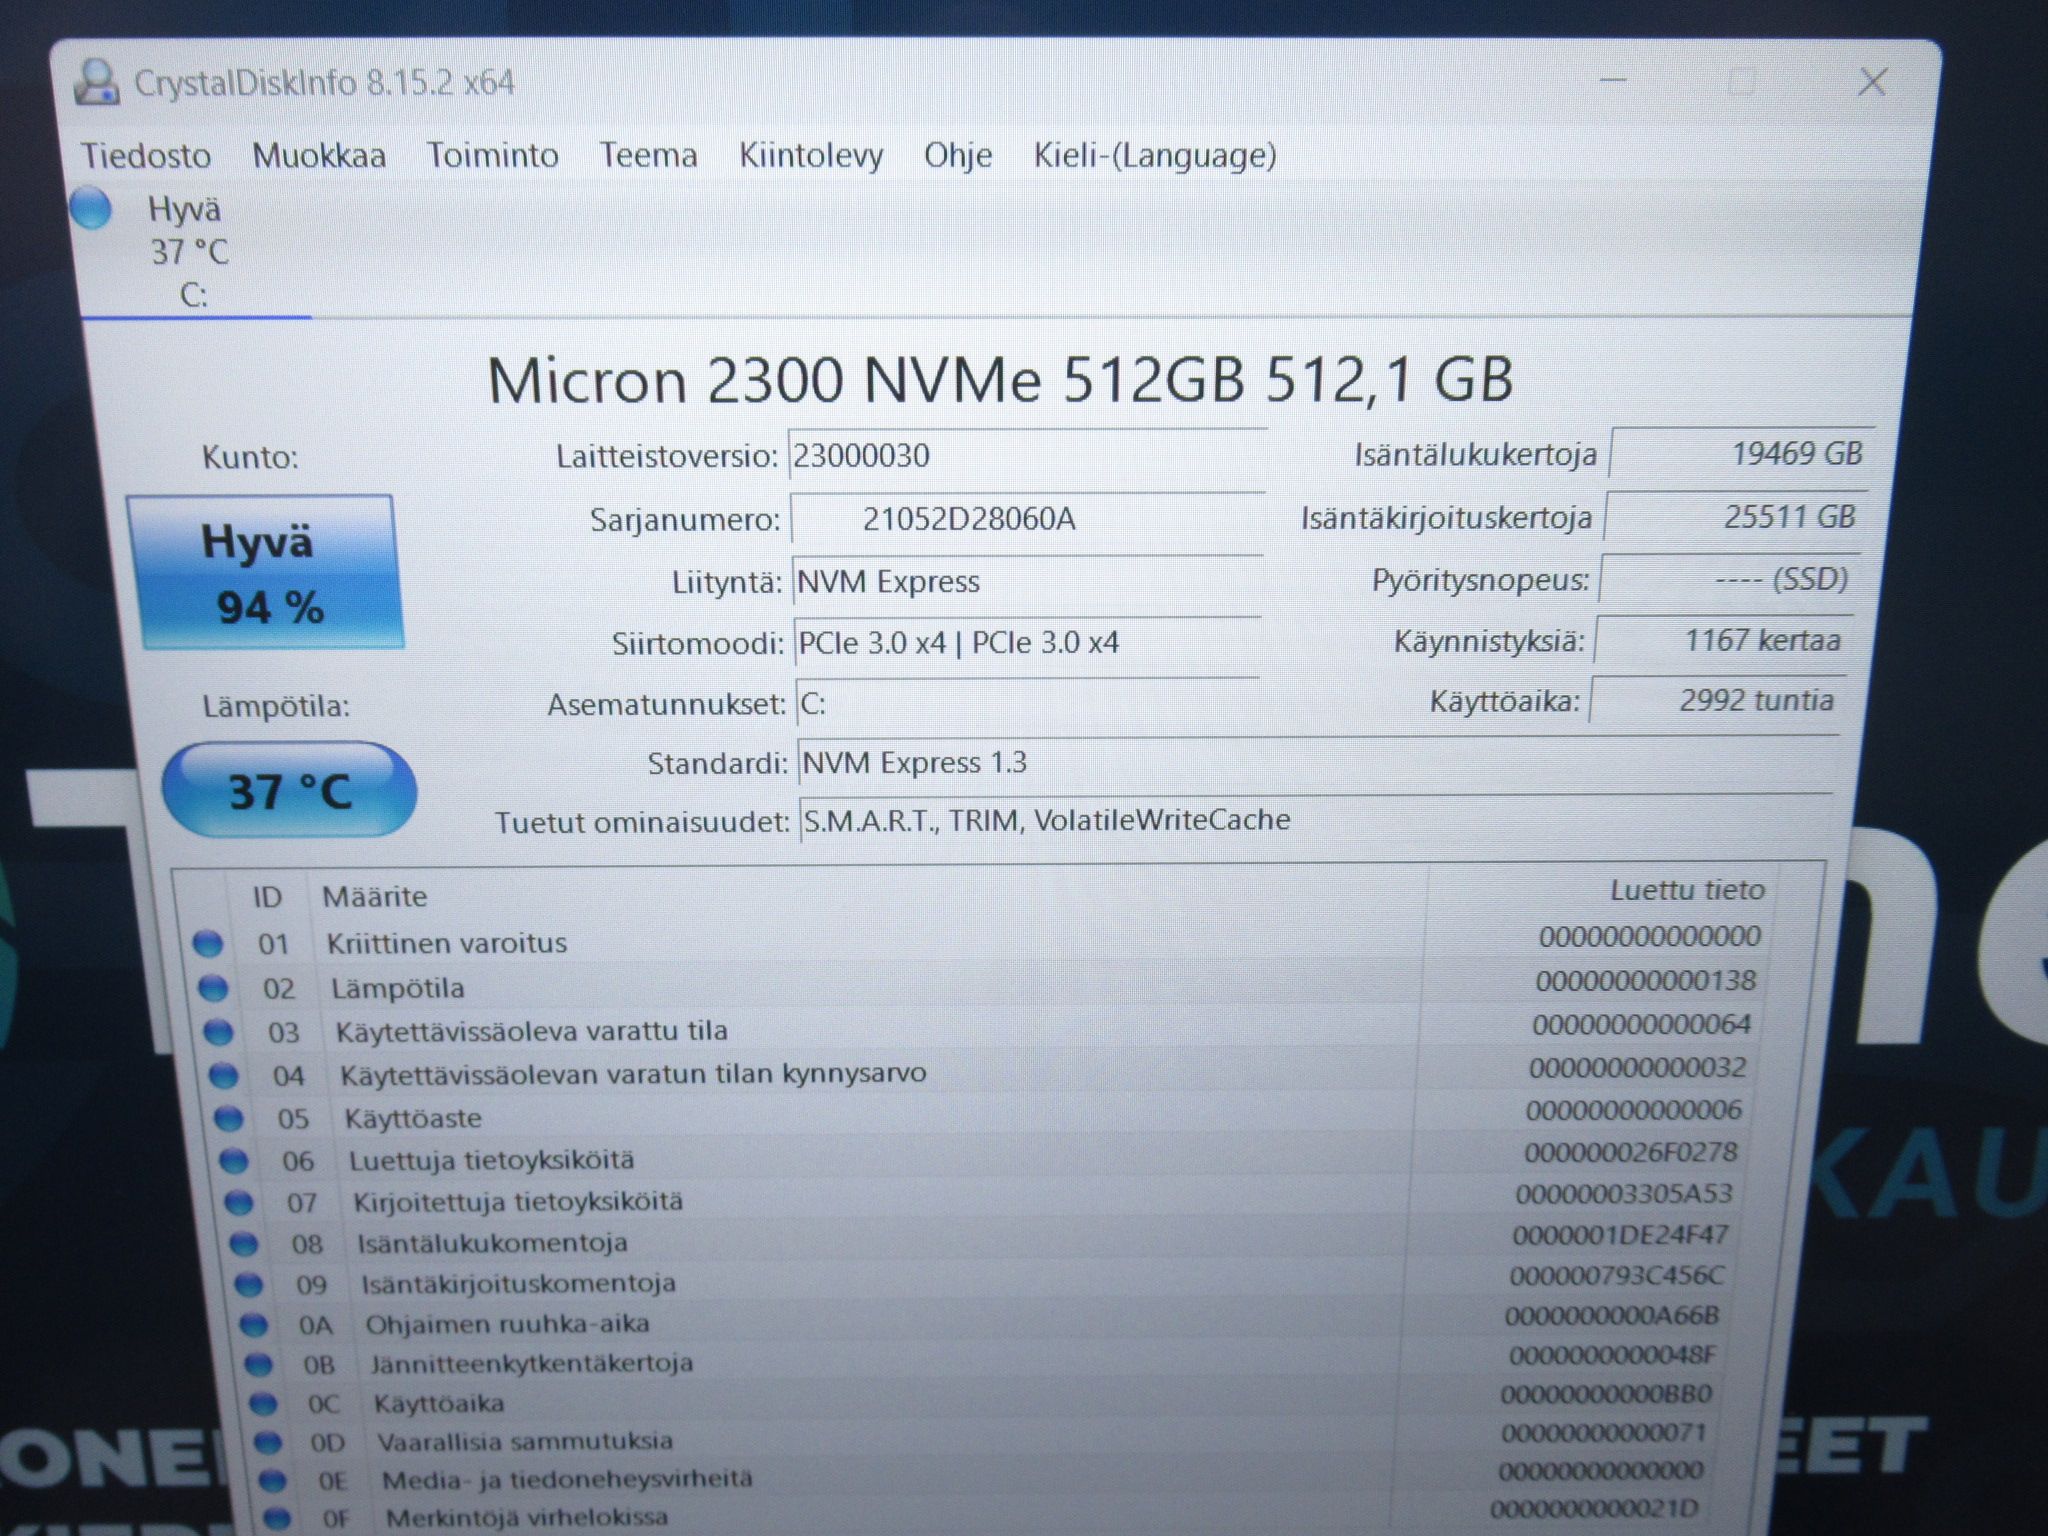Open the Tiedosto menu
Screen dimensions: 2048x1536
(146, 155)
